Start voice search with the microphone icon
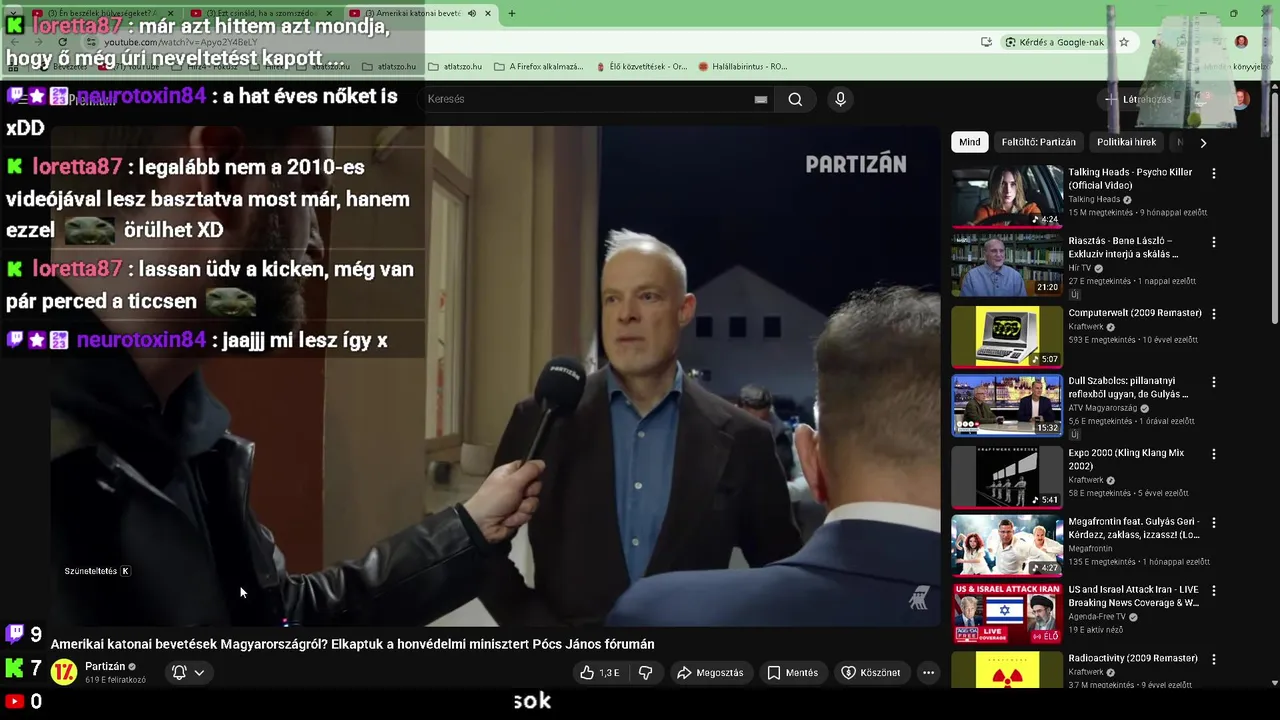1280x720 pixels. (840, 99)
